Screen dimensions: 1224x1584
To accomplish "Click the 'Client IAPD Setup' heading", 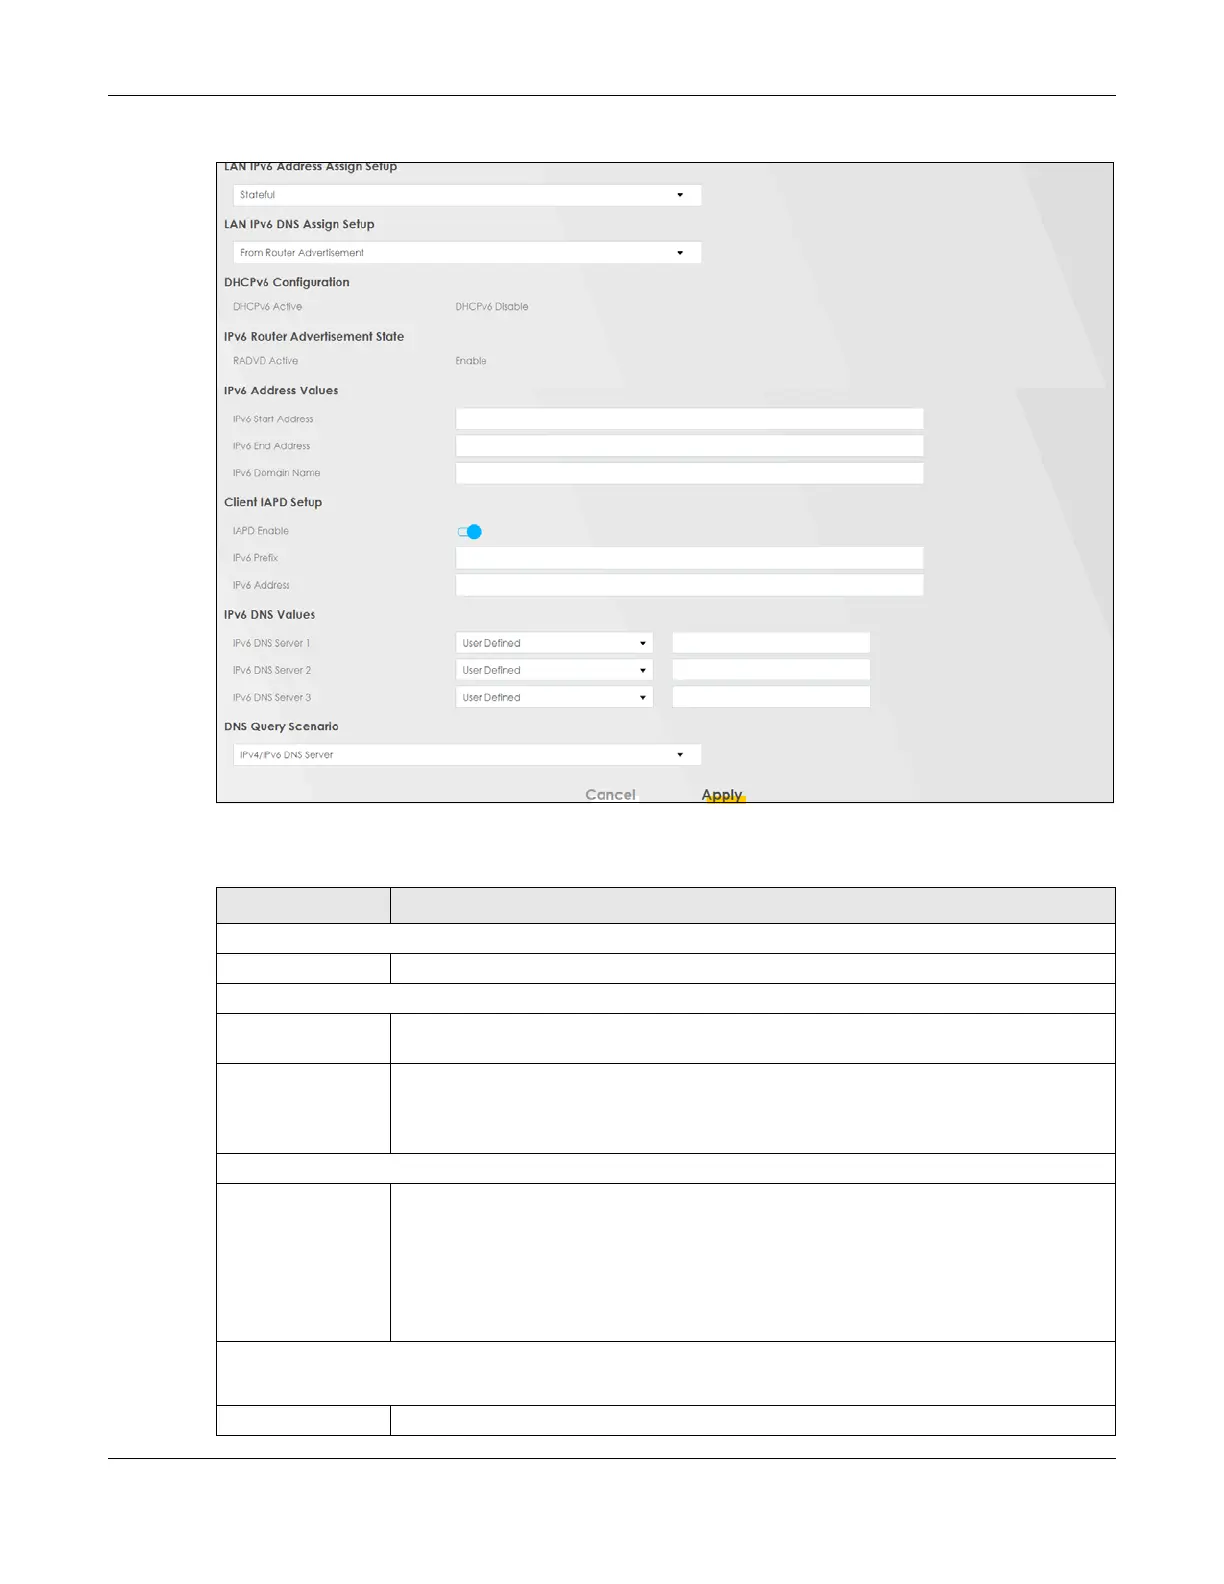I will tap(273, 502).
